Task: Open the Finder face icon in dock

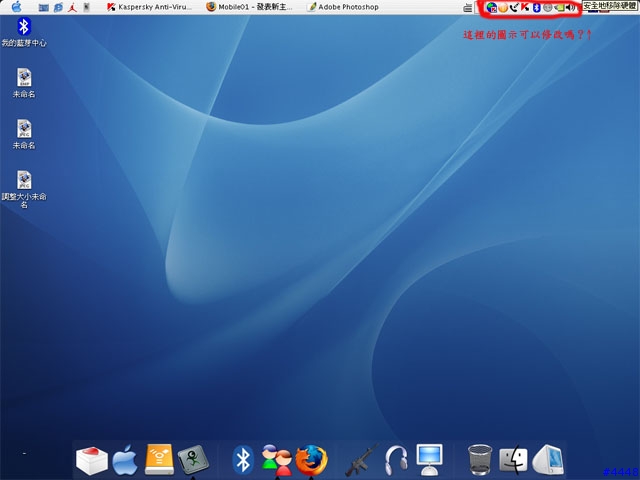Action: pyautogui.click(x=513, y=460)
